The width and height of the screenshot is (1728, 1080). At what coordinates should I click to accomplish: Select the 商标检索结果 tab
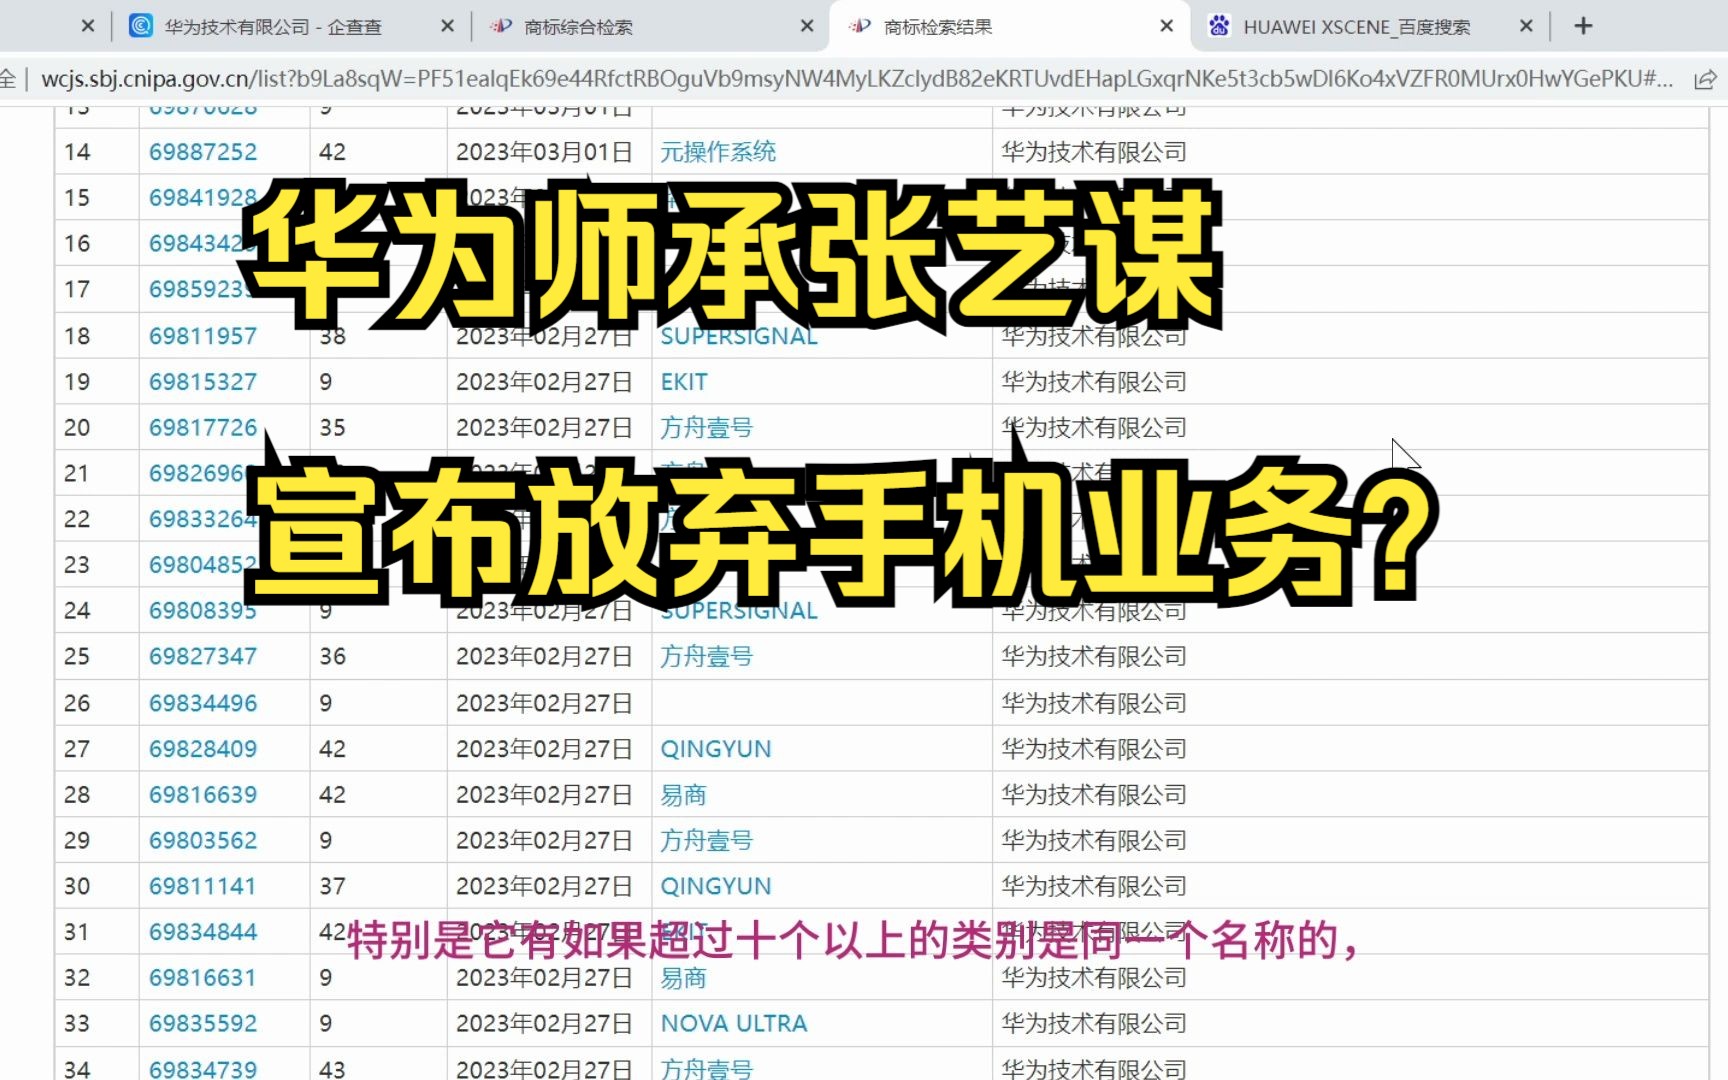(x=937, y=27)
